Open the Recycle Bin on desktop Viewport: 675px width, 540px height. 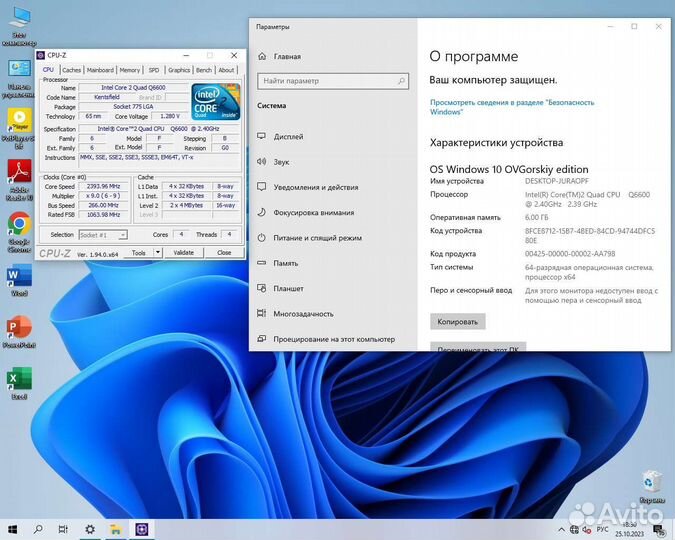(652, 487)
